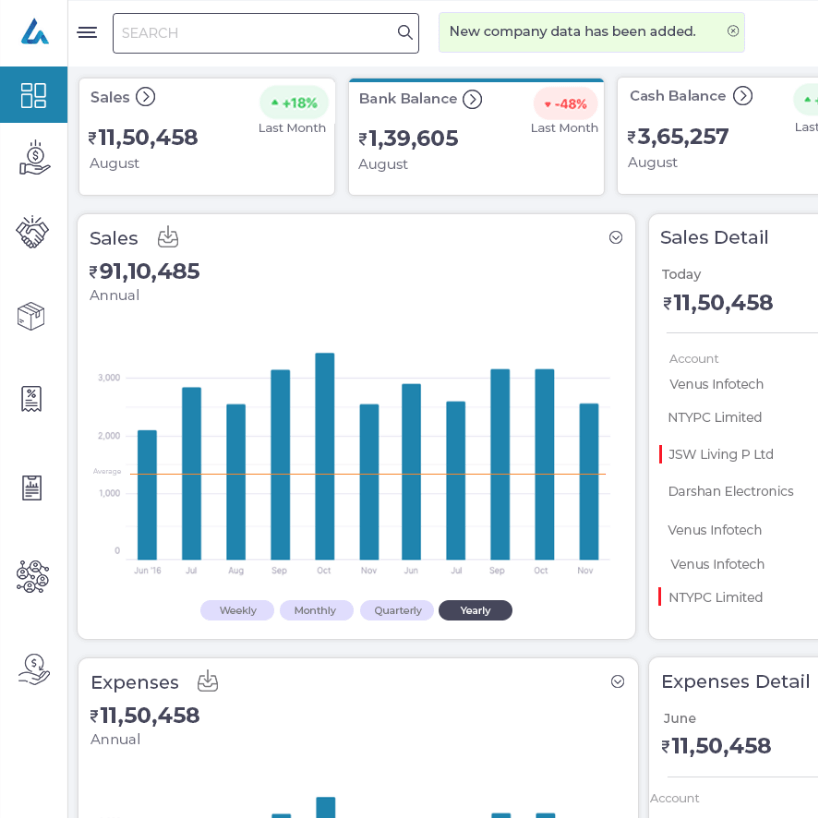Switch the Sales chart to Weekly
818x818 pixels.
[237, 611]
